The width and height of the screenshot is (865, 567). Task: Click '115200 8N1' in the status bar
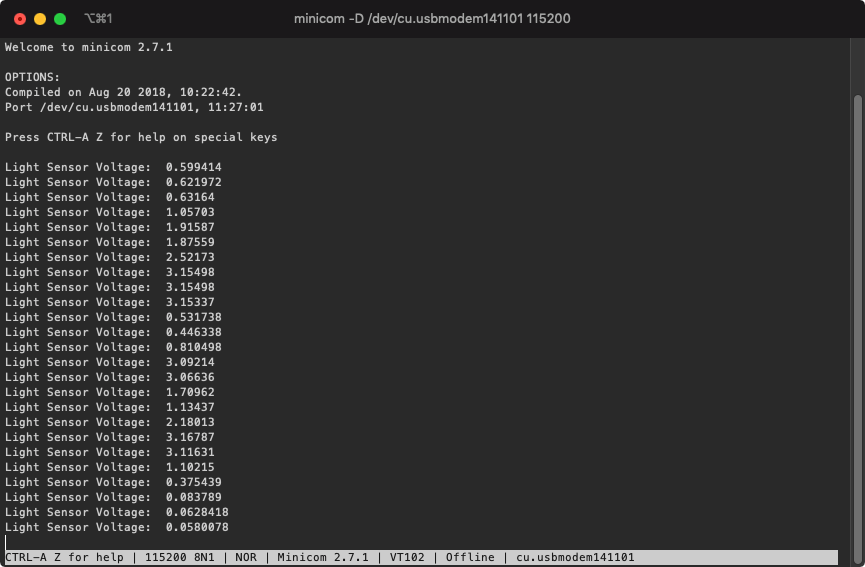pos(180,558)
